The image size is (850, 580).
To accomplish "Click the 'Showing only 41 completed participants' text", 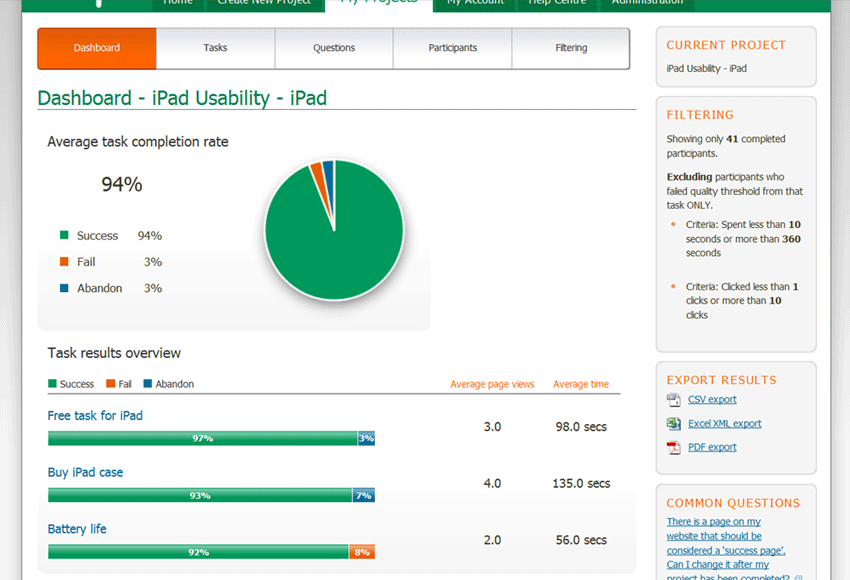I will point(726,146).
